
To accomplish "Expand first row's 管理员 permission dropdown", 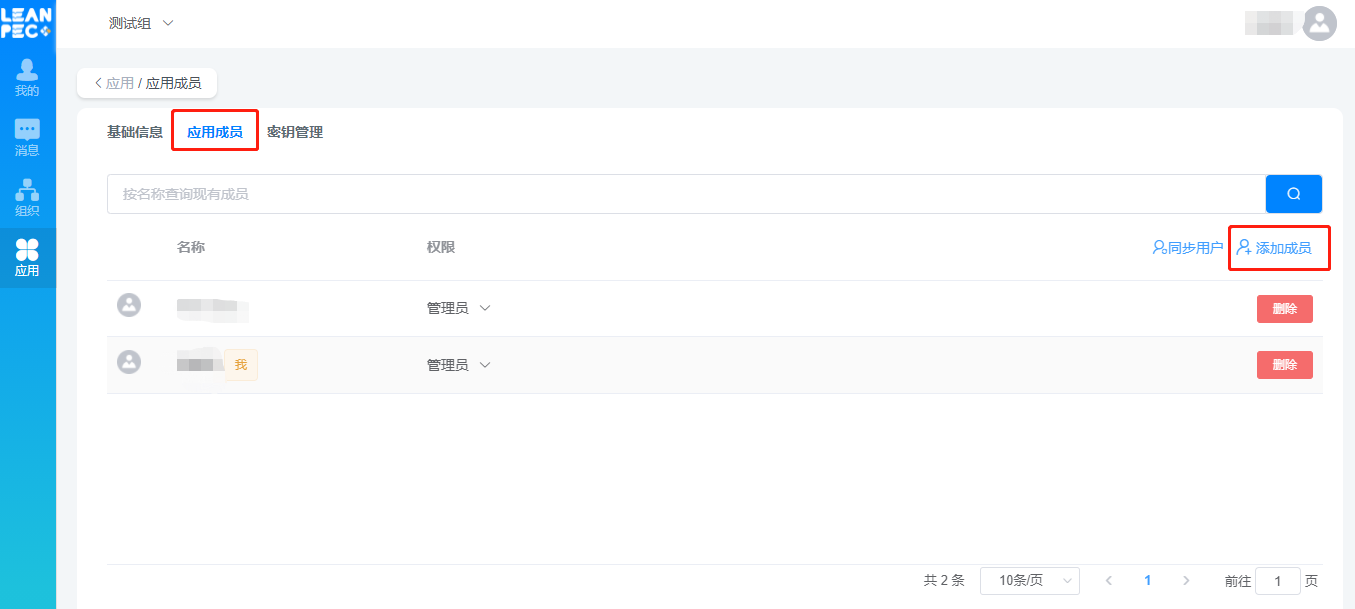I will [x=458, y=308].
